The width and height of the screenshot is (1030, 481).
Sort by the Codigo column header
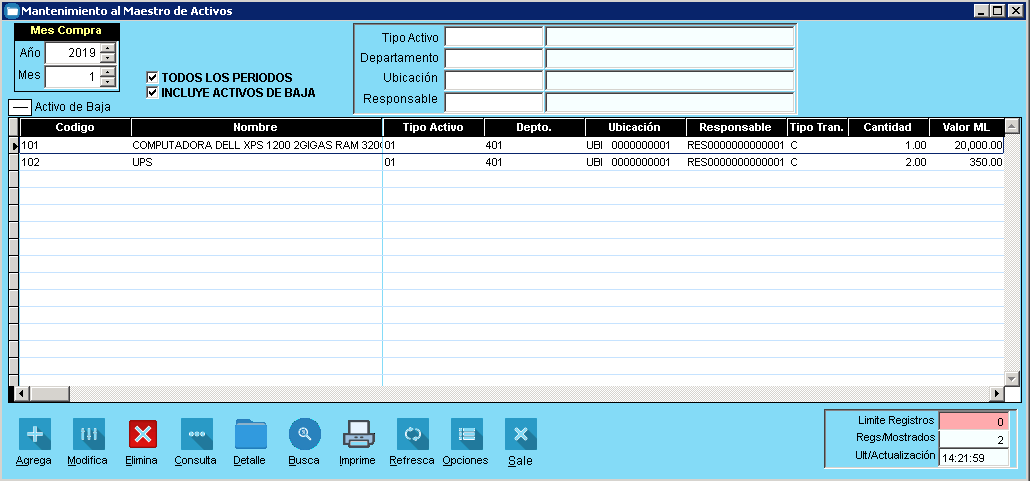[x=75, y=127]
